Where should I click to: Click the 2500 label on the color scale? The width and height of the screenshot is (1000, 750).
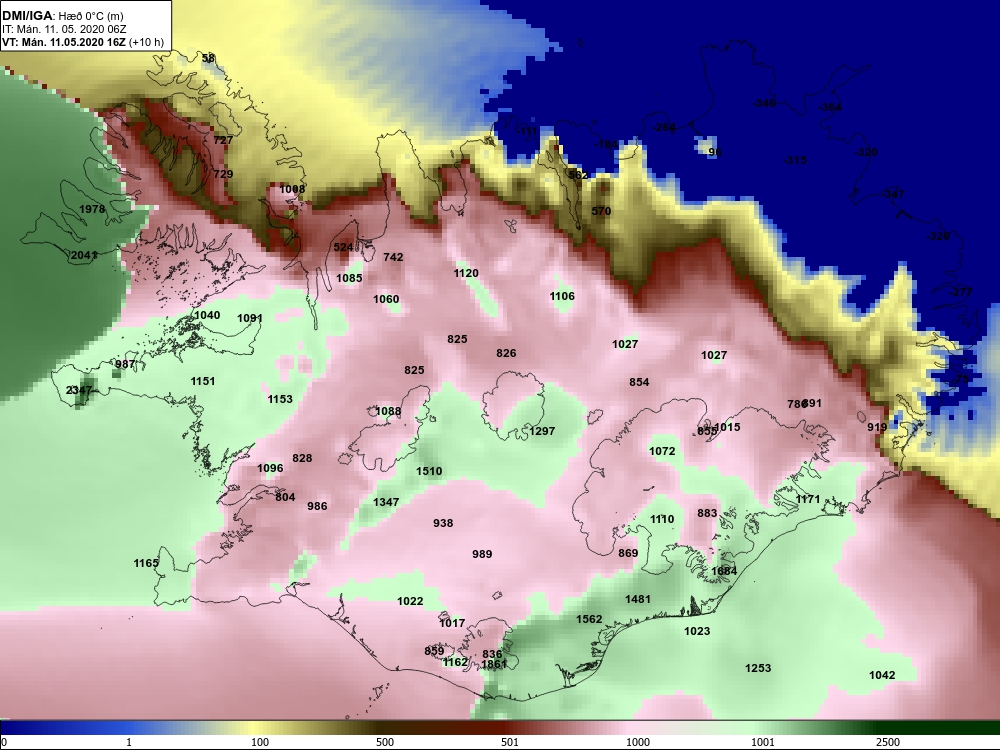coord(888,742)
